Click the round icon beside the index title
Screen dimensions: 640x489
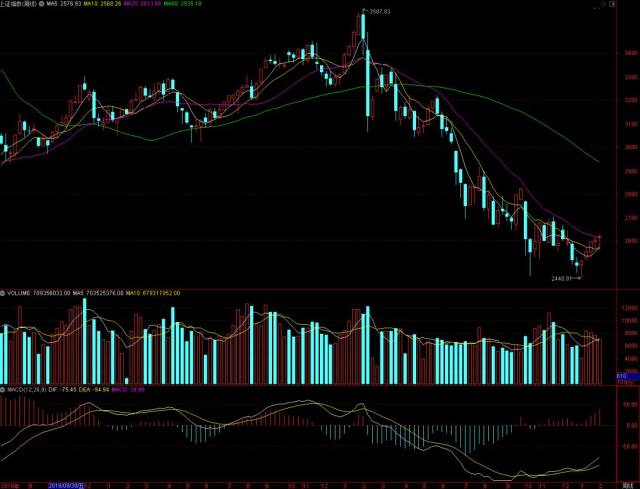coord(41,4)
